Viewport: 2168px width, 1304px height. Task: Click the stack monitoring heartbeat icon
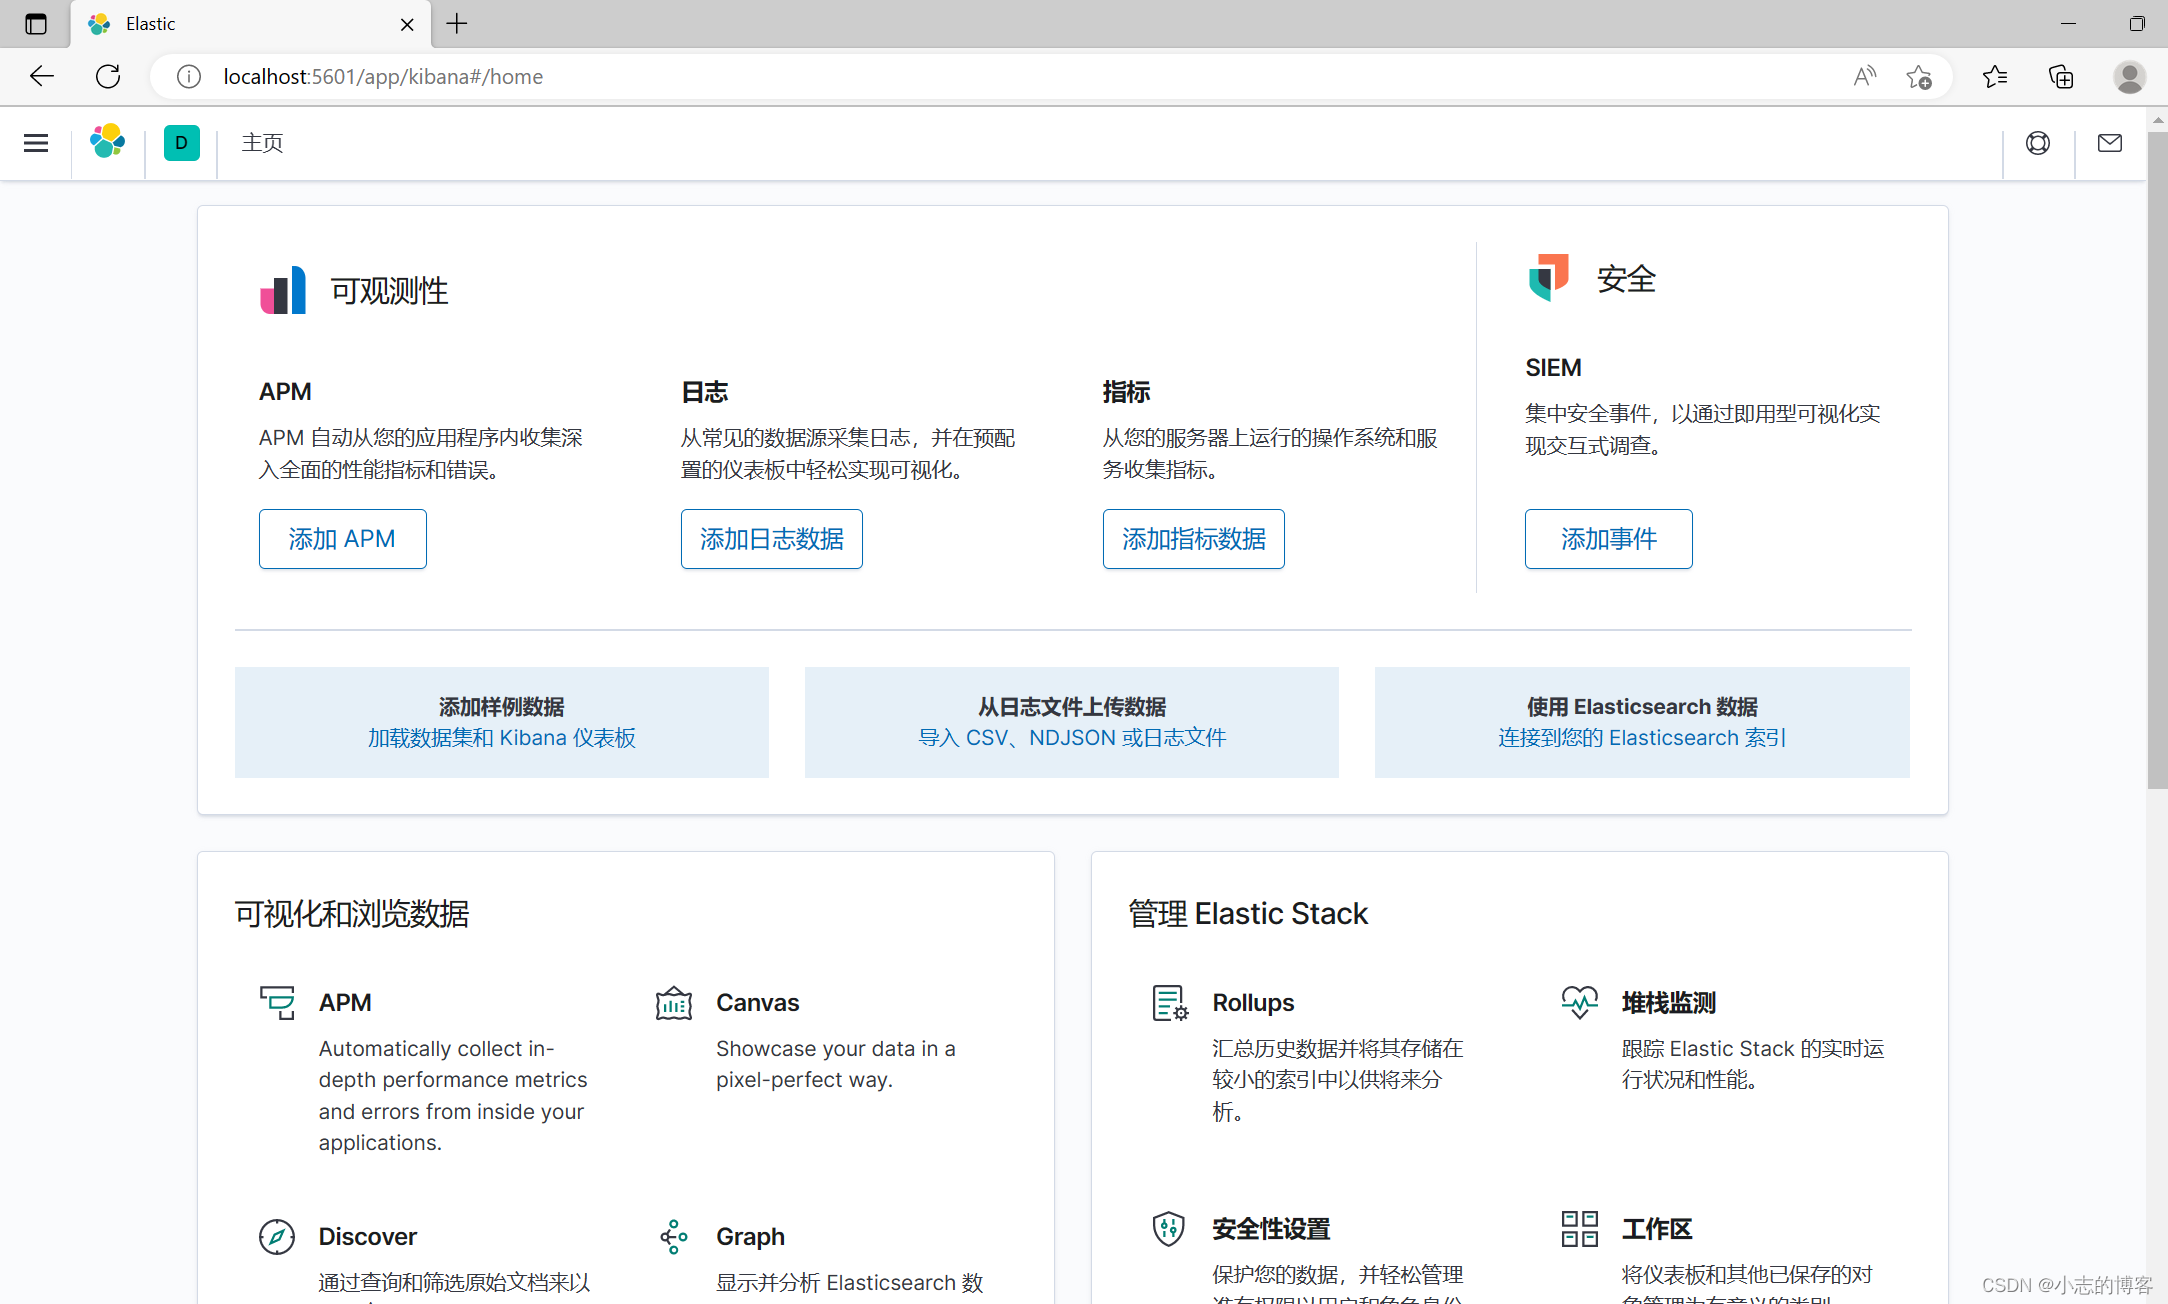(1579, 1003)
